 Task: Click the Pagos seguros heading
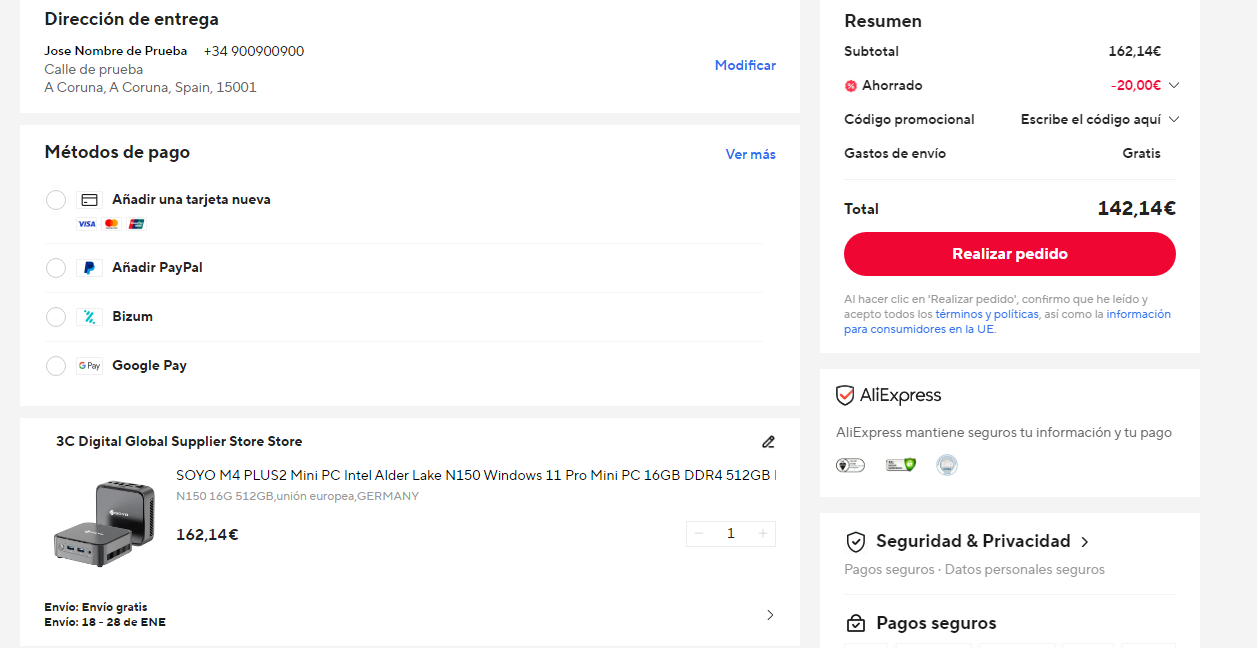[936, 624]
